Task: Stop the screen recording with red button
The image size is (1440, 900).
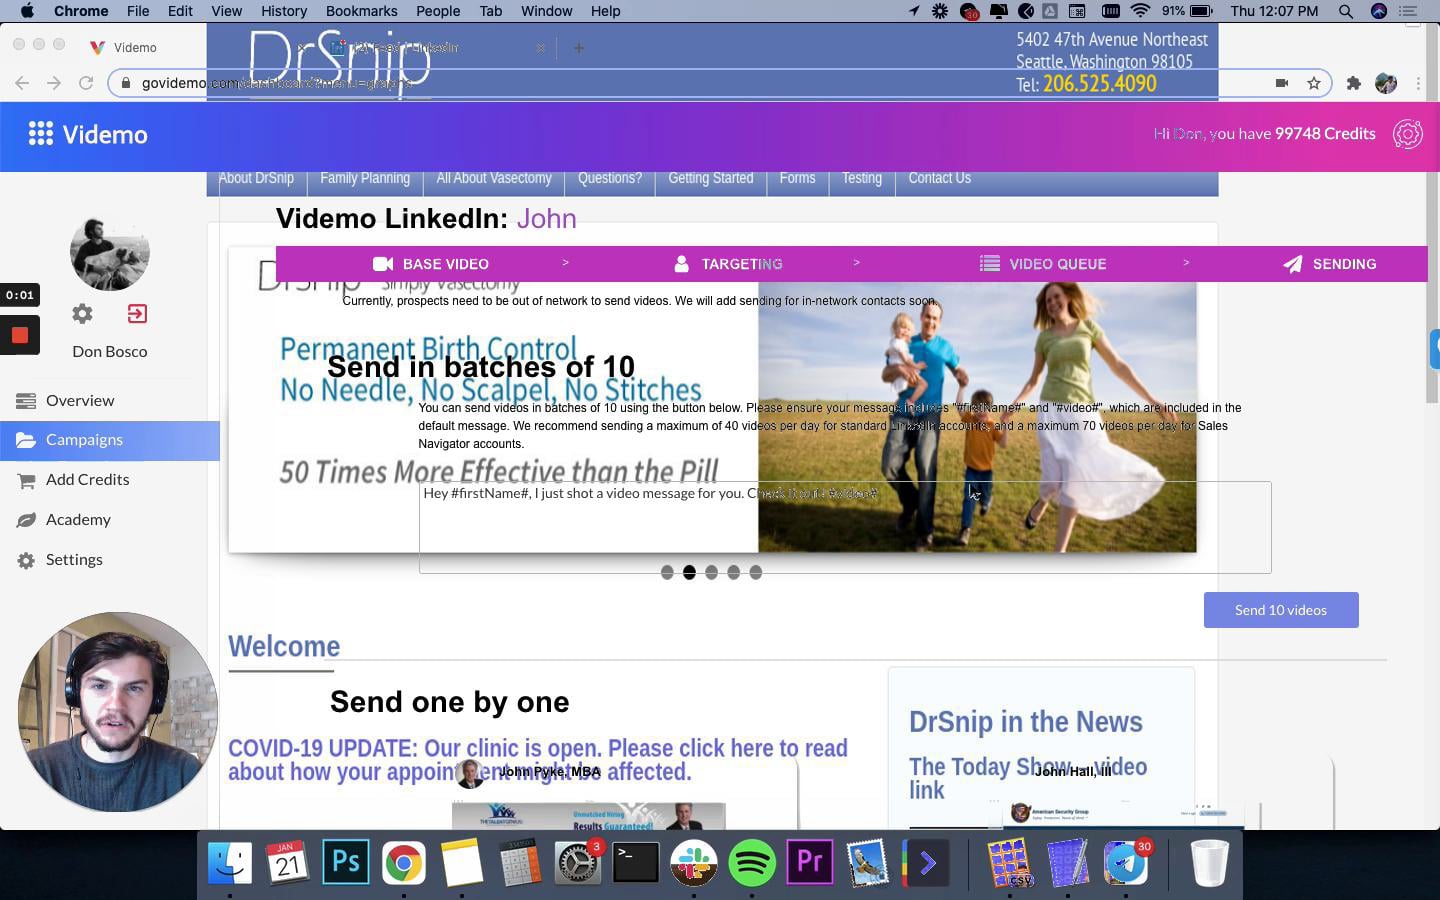Action: pos(19,335)
